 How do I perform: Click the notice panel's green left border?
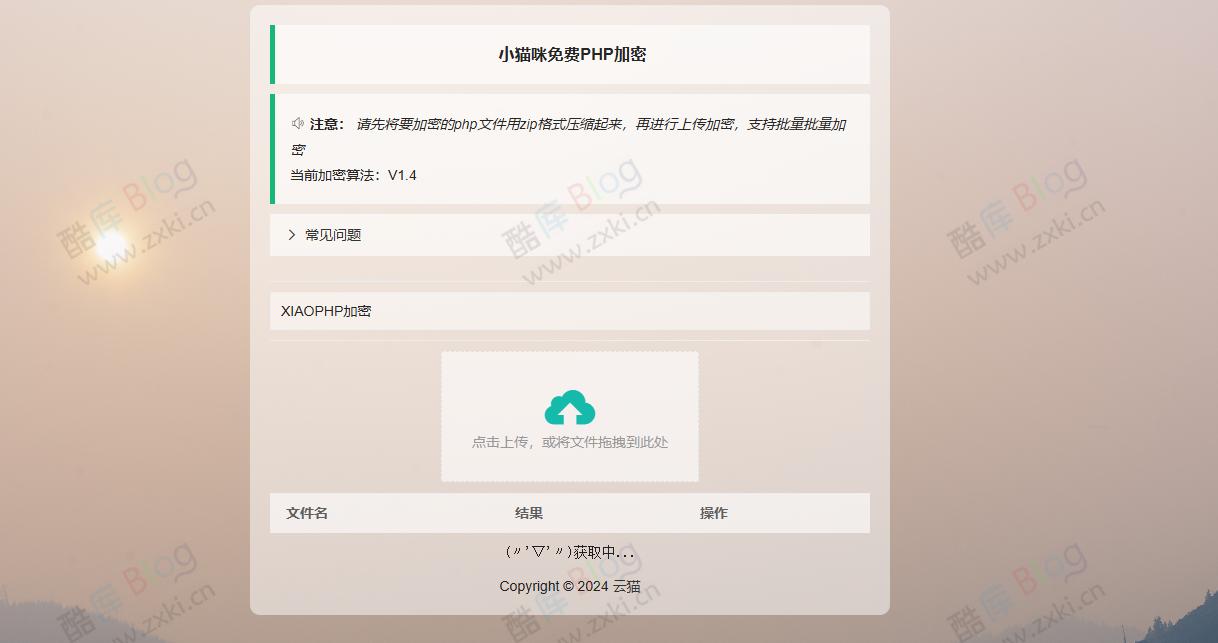tap(272, 148)
